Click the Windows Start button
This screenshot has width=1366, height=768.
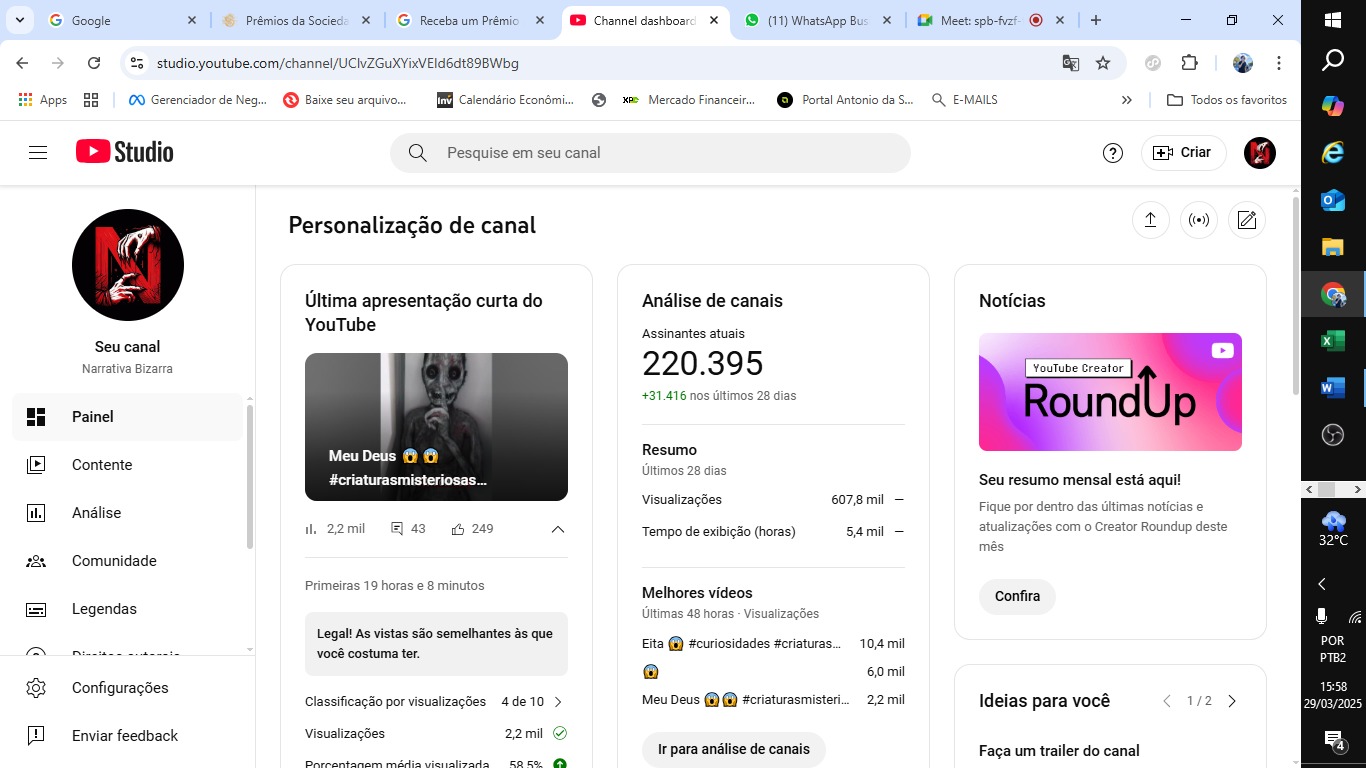click(1333, 19)
